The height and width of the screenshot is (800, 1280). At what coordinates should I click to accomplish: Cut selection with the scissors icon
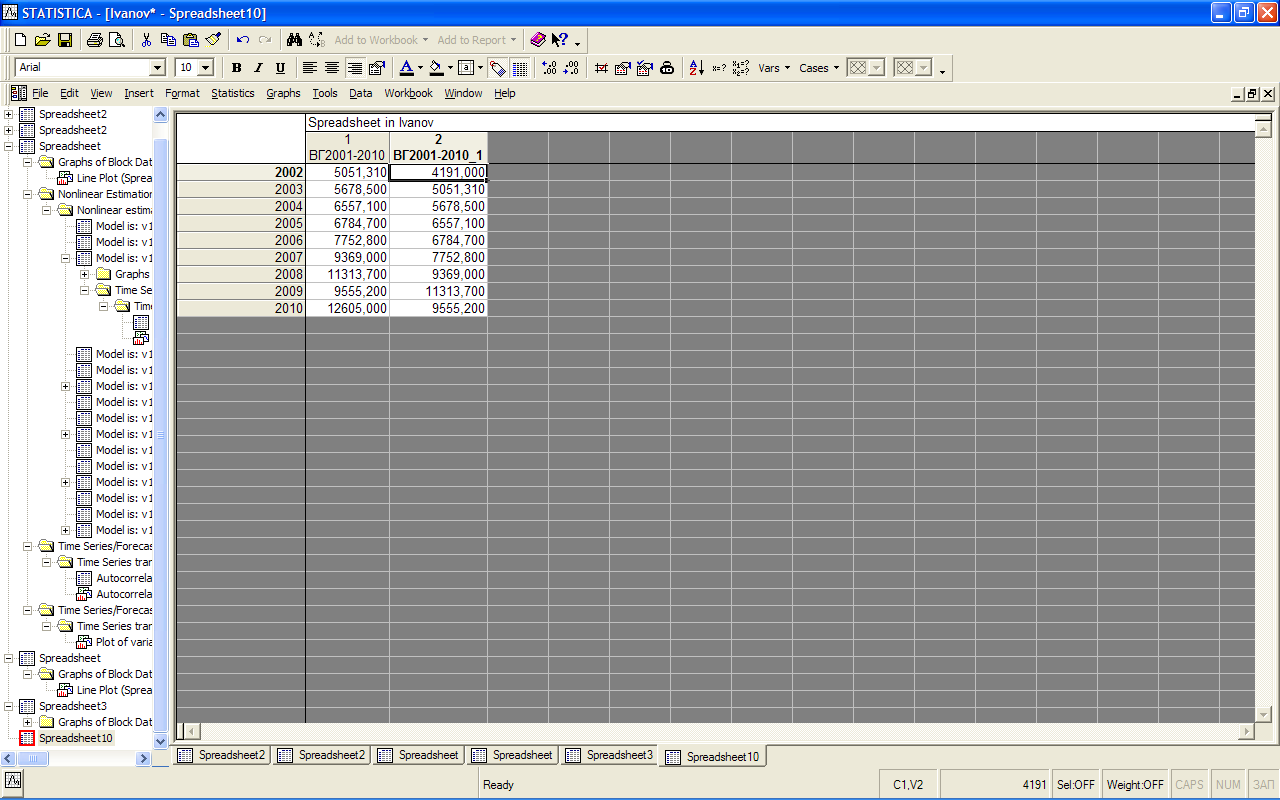146,40
